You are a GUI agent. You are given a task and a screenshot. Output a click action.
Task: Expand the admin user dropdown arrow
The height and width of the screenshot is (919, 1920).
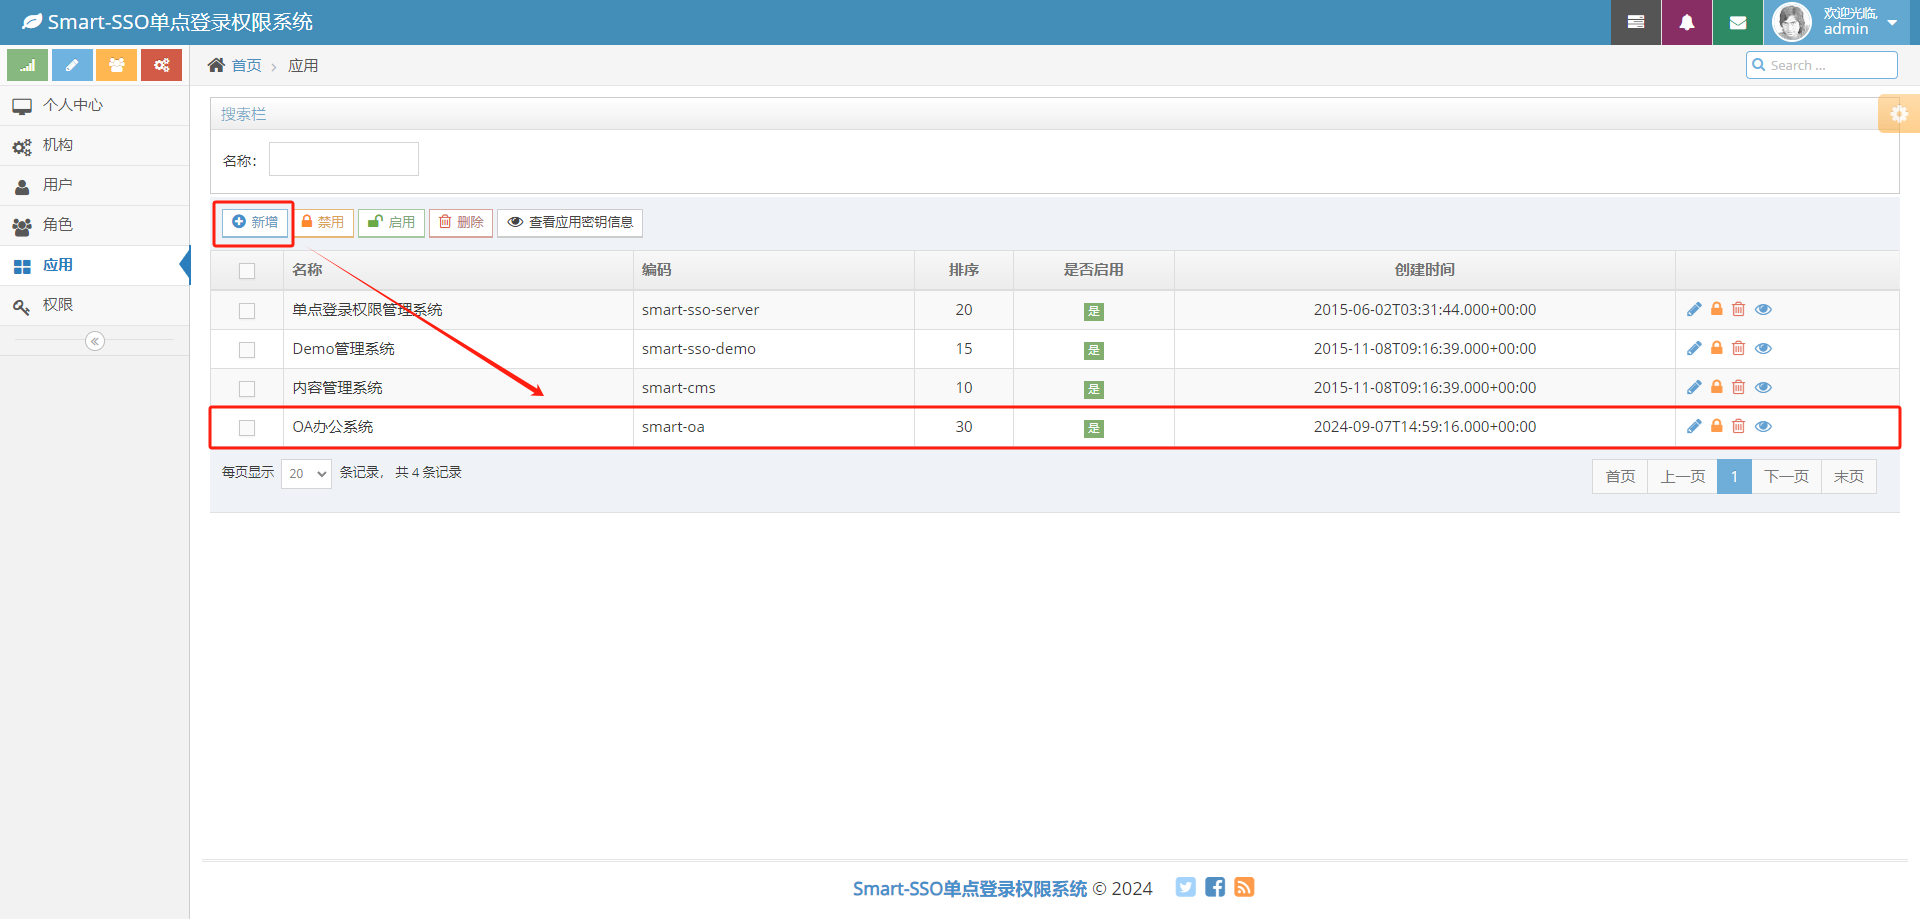1892,22
